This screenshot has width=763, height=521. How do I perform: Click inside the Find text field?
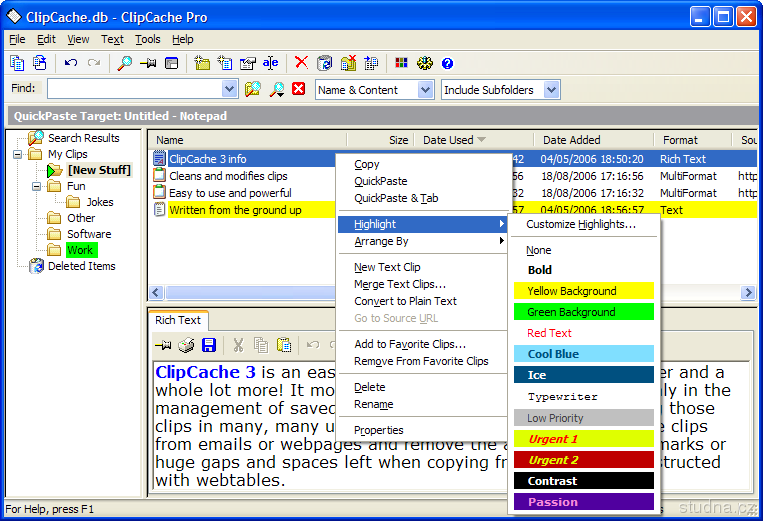(140, 90)
